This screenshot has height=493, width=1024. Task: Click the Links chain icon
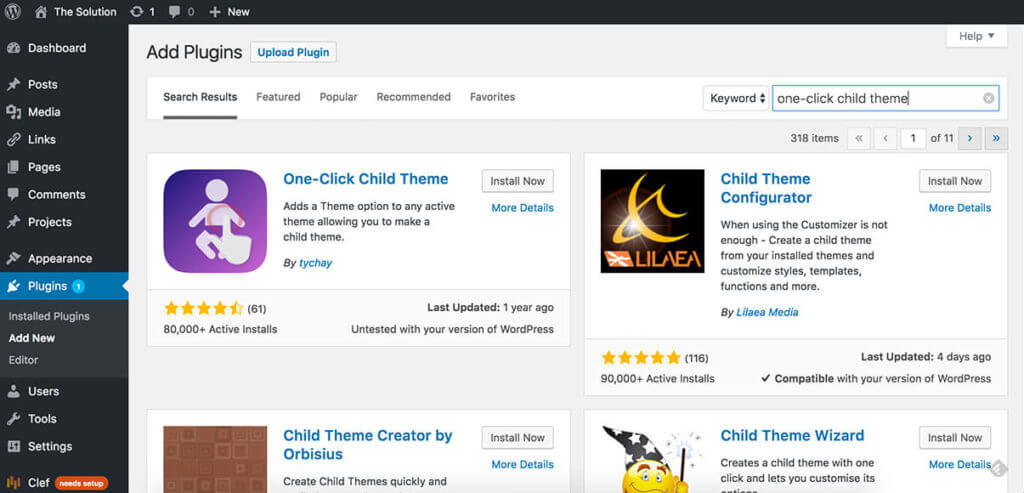point(13,140)
